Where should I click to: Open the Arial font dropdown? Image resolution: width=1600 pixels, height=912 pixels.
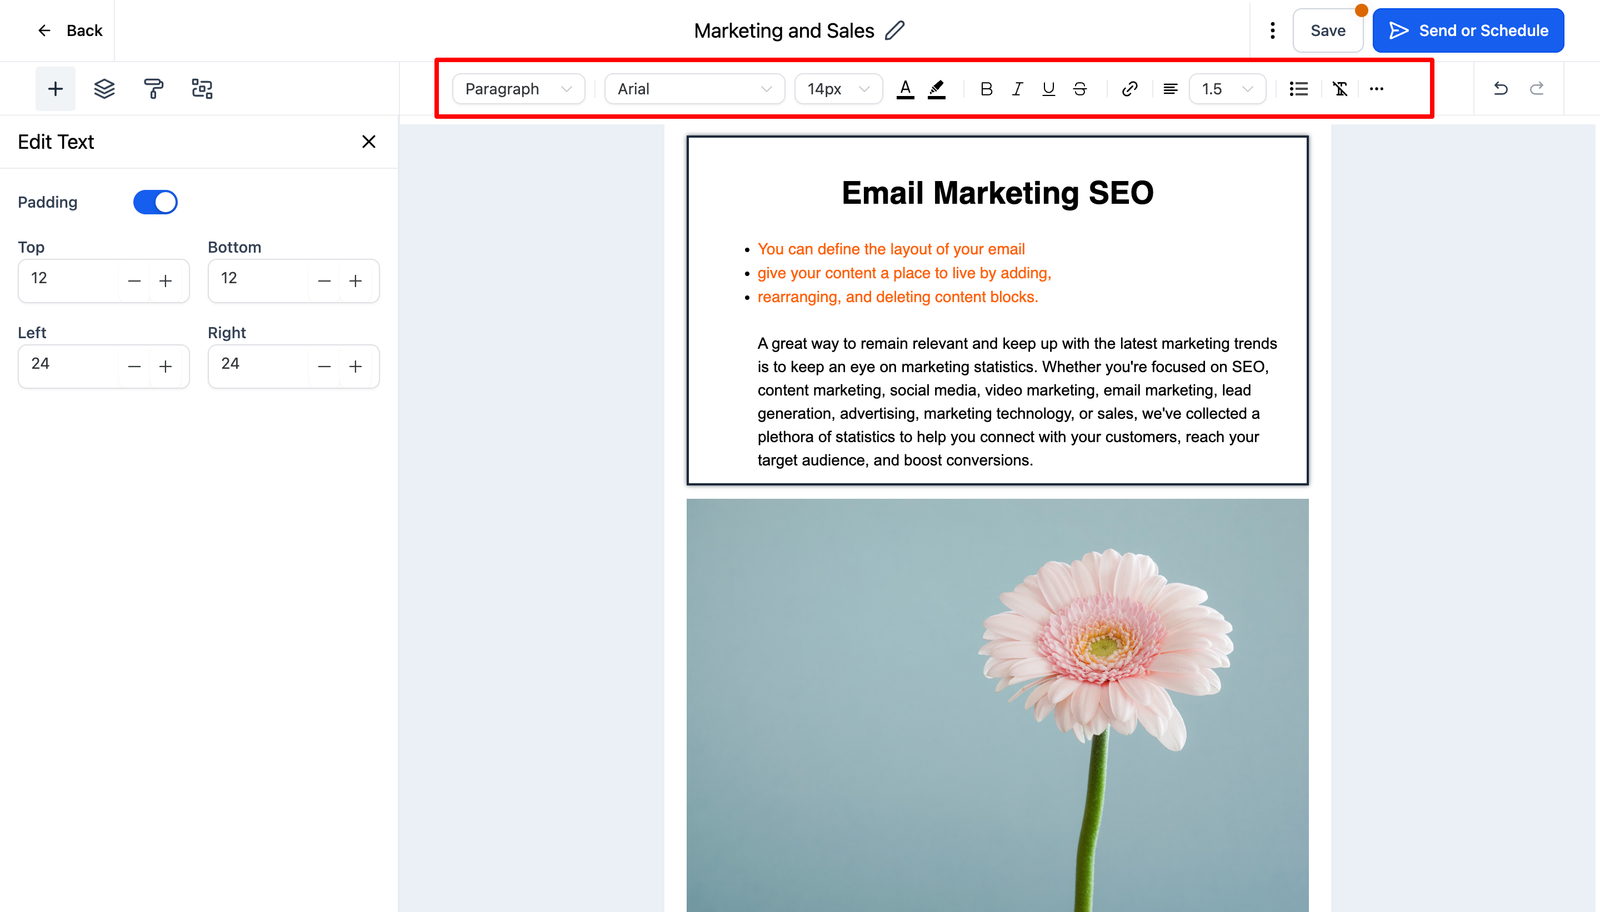pos(694,89)
